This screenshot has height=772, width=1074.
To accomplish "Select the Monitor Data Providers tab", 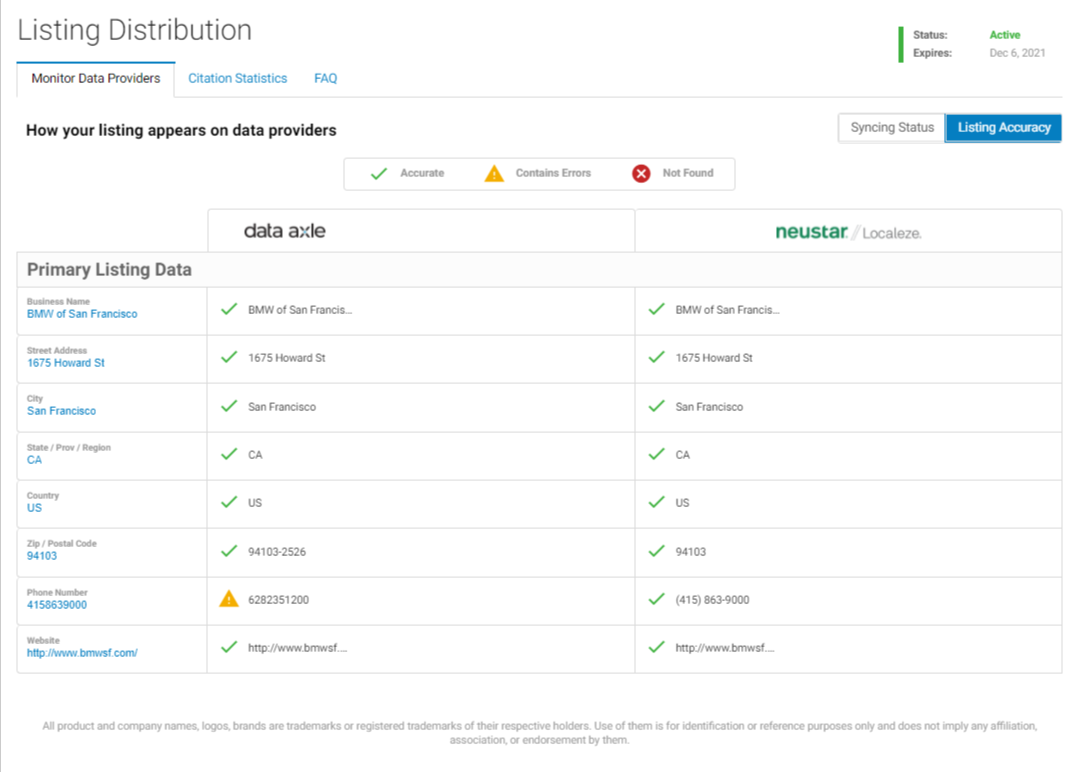I will (96, 78).
